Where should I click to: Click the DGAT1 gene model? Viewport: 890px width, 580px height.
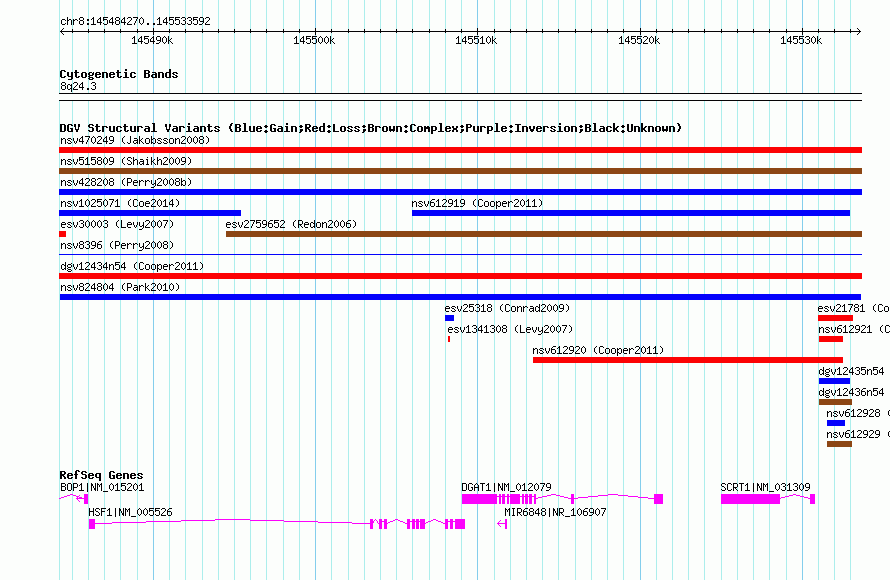click(x=562, y=499)
